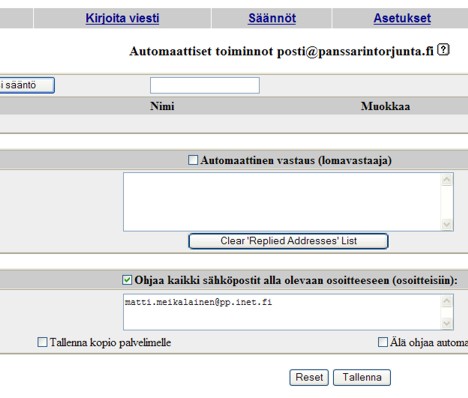Image resolution: width=468 pixels, height=398 pixels.
Task: Open the Asetukset settings link
Action: pyautogui.click(x=402, y=18)
